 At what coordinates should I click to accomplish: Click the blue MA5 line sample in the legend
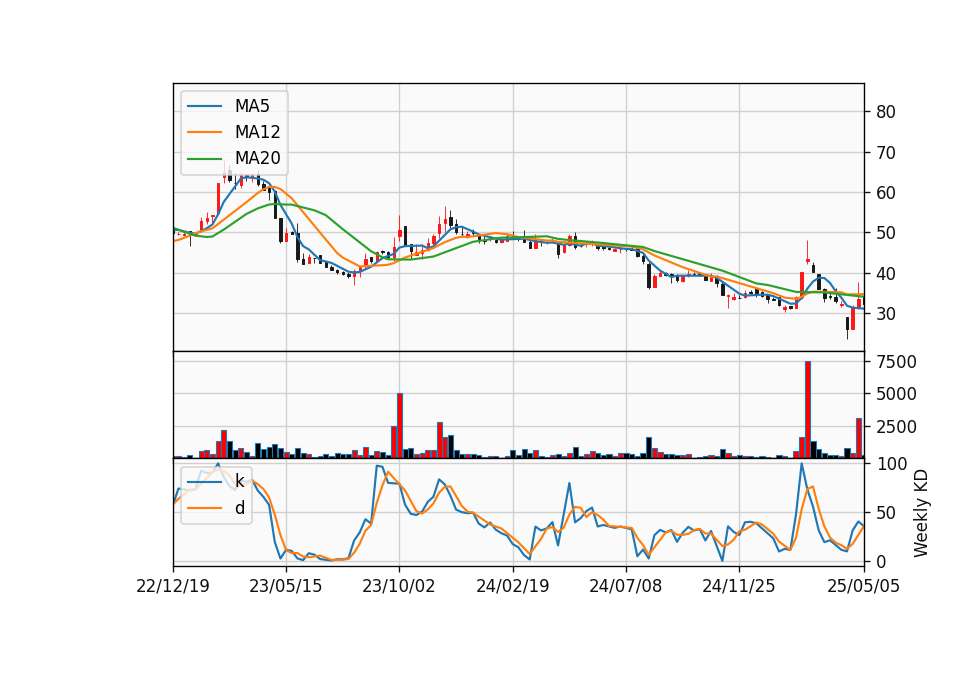tap(204, 106)
